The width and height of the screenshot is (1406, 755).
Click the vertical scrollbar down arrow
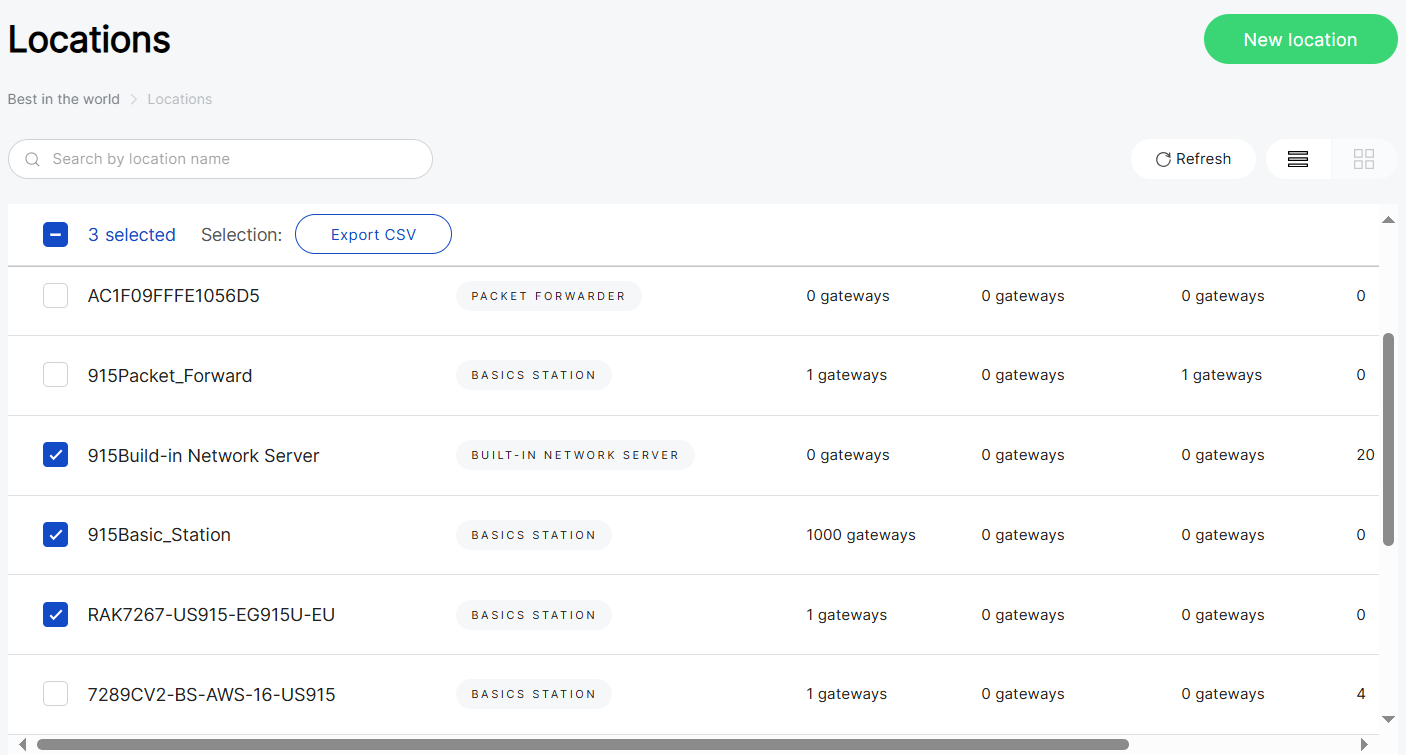click(x=1388, y=719)
